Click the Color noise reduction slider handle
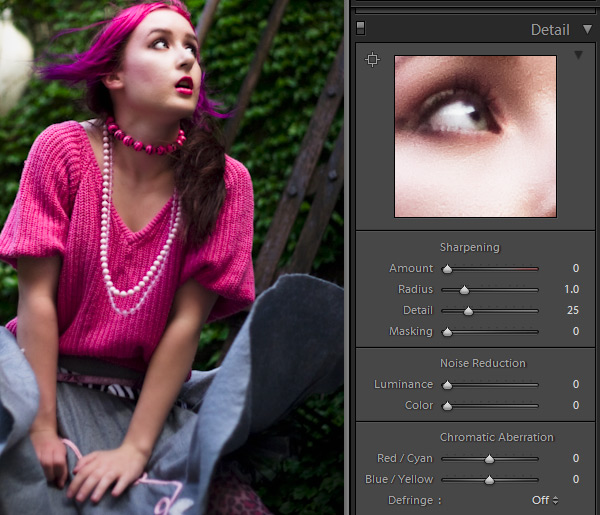The image size is (600, 515). tap(447, 406)
